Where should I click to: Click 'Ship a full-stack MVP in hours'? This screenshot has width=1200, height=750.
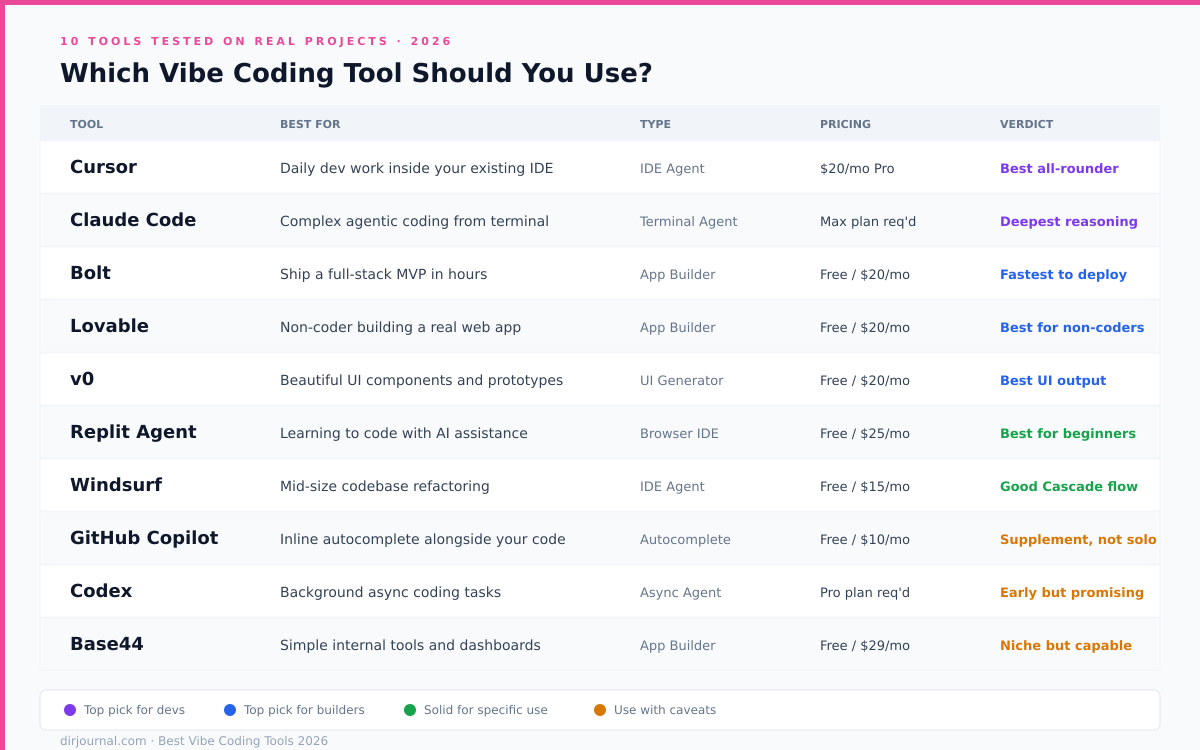point(384,274)
